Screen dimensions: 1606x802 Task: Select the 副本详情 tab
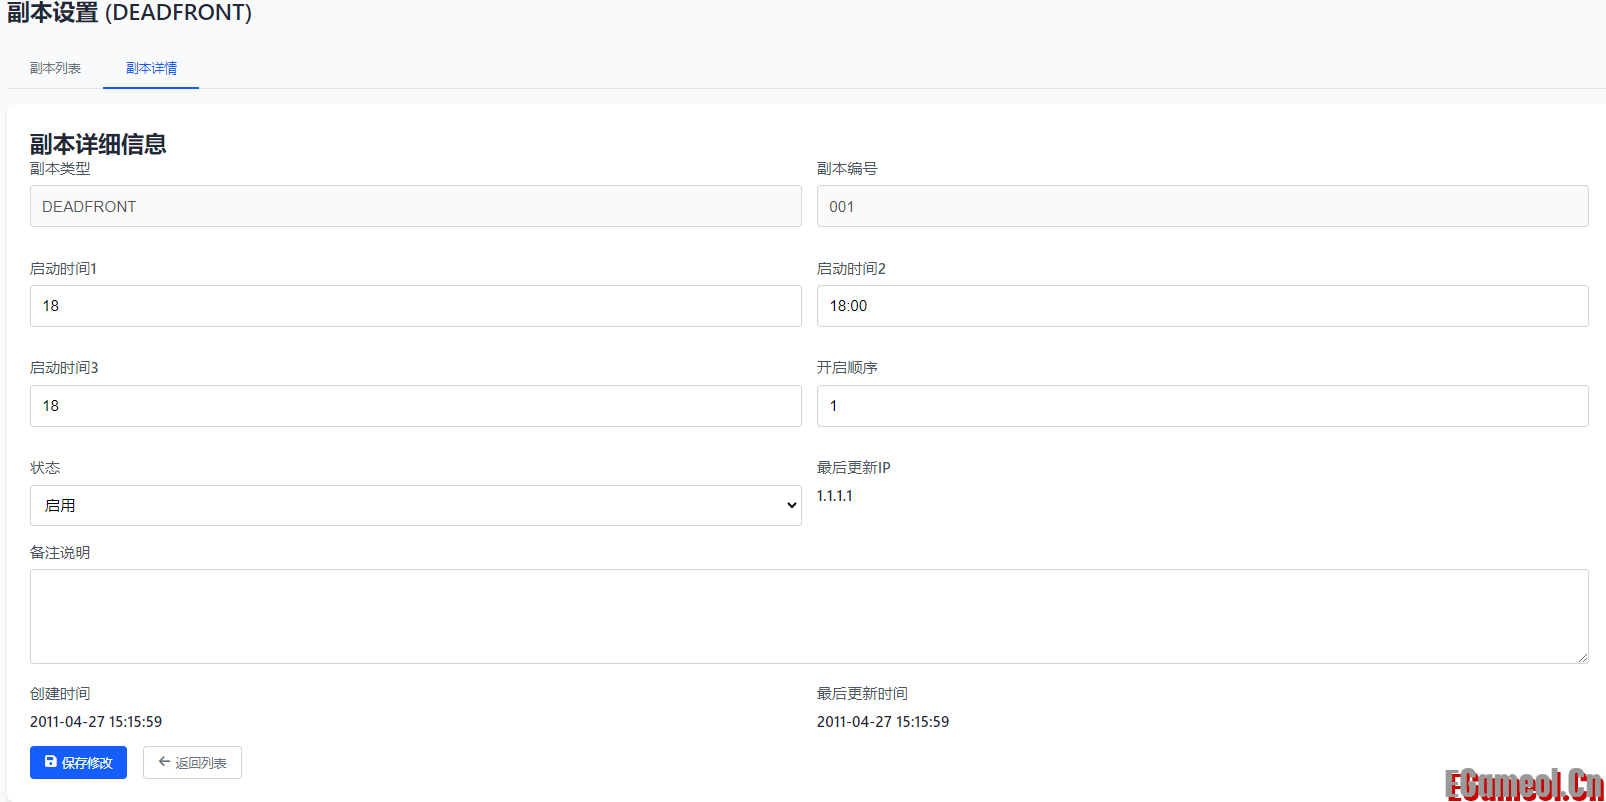[151, 68]
